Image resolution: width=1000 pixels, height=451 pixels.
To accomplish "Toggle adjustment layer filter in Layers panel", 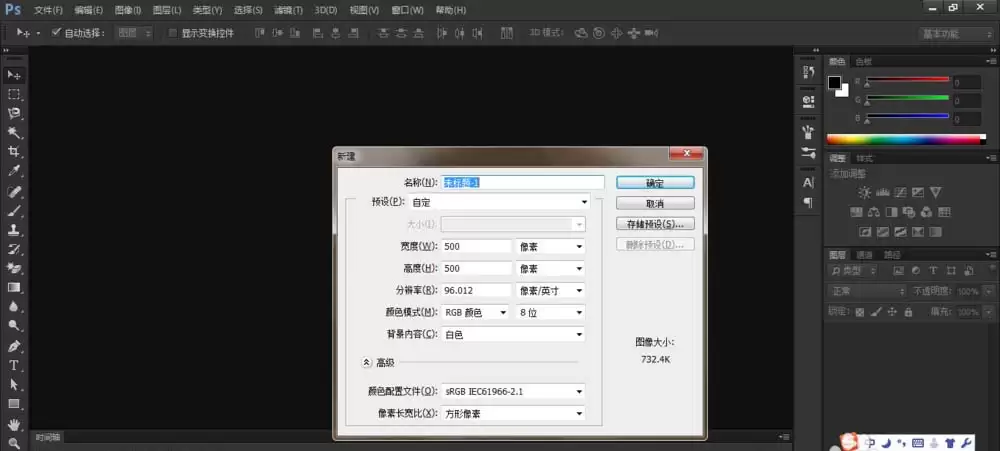I will pyautogui.click(x=916, y=270).
